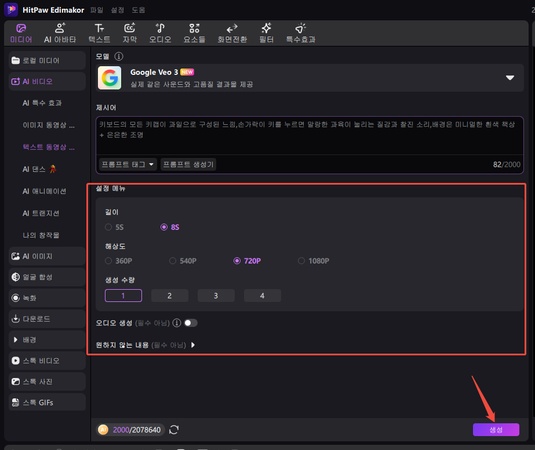Screen dimensions: 535x450
Task: Set generation quantity to 1
Action: pyautogui.click(x=123, y=295)
